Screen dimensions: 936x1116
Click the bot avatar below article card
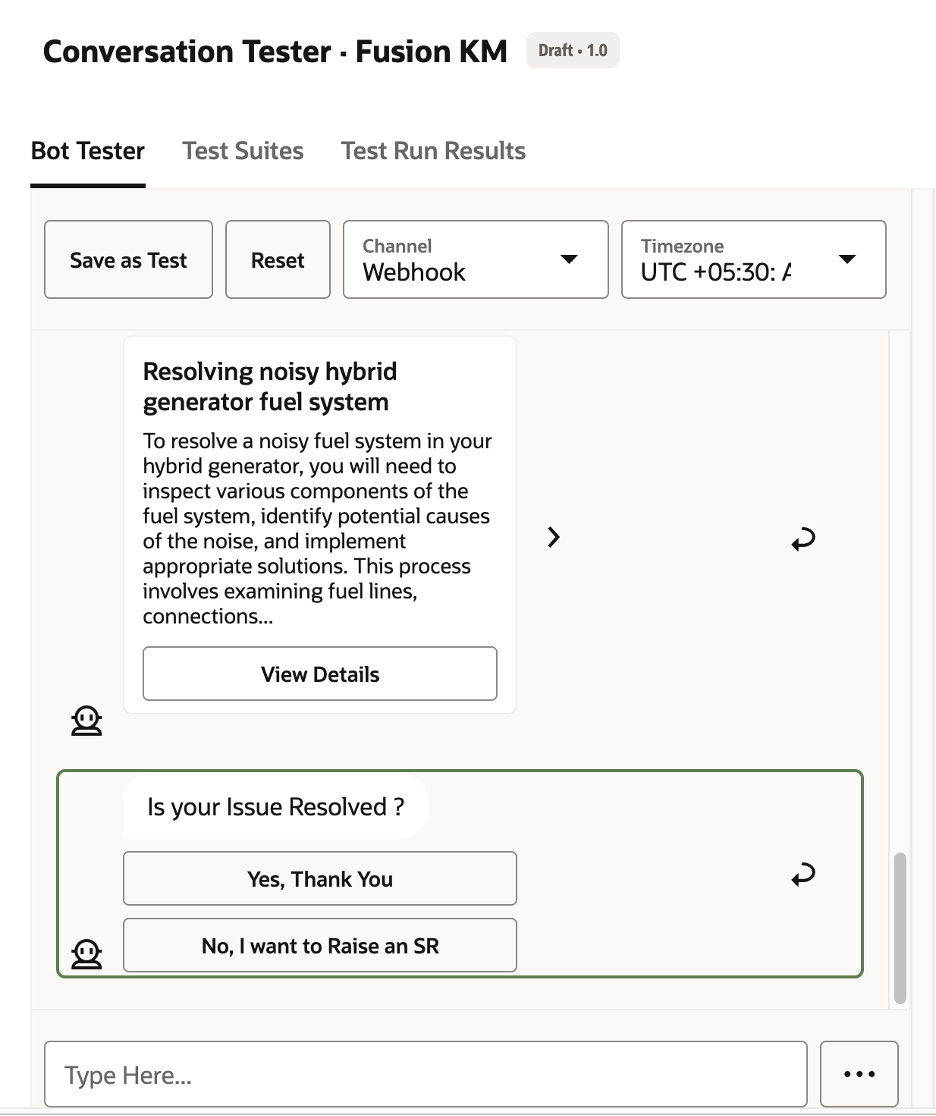pyautogui.click(x=86, y=720)
